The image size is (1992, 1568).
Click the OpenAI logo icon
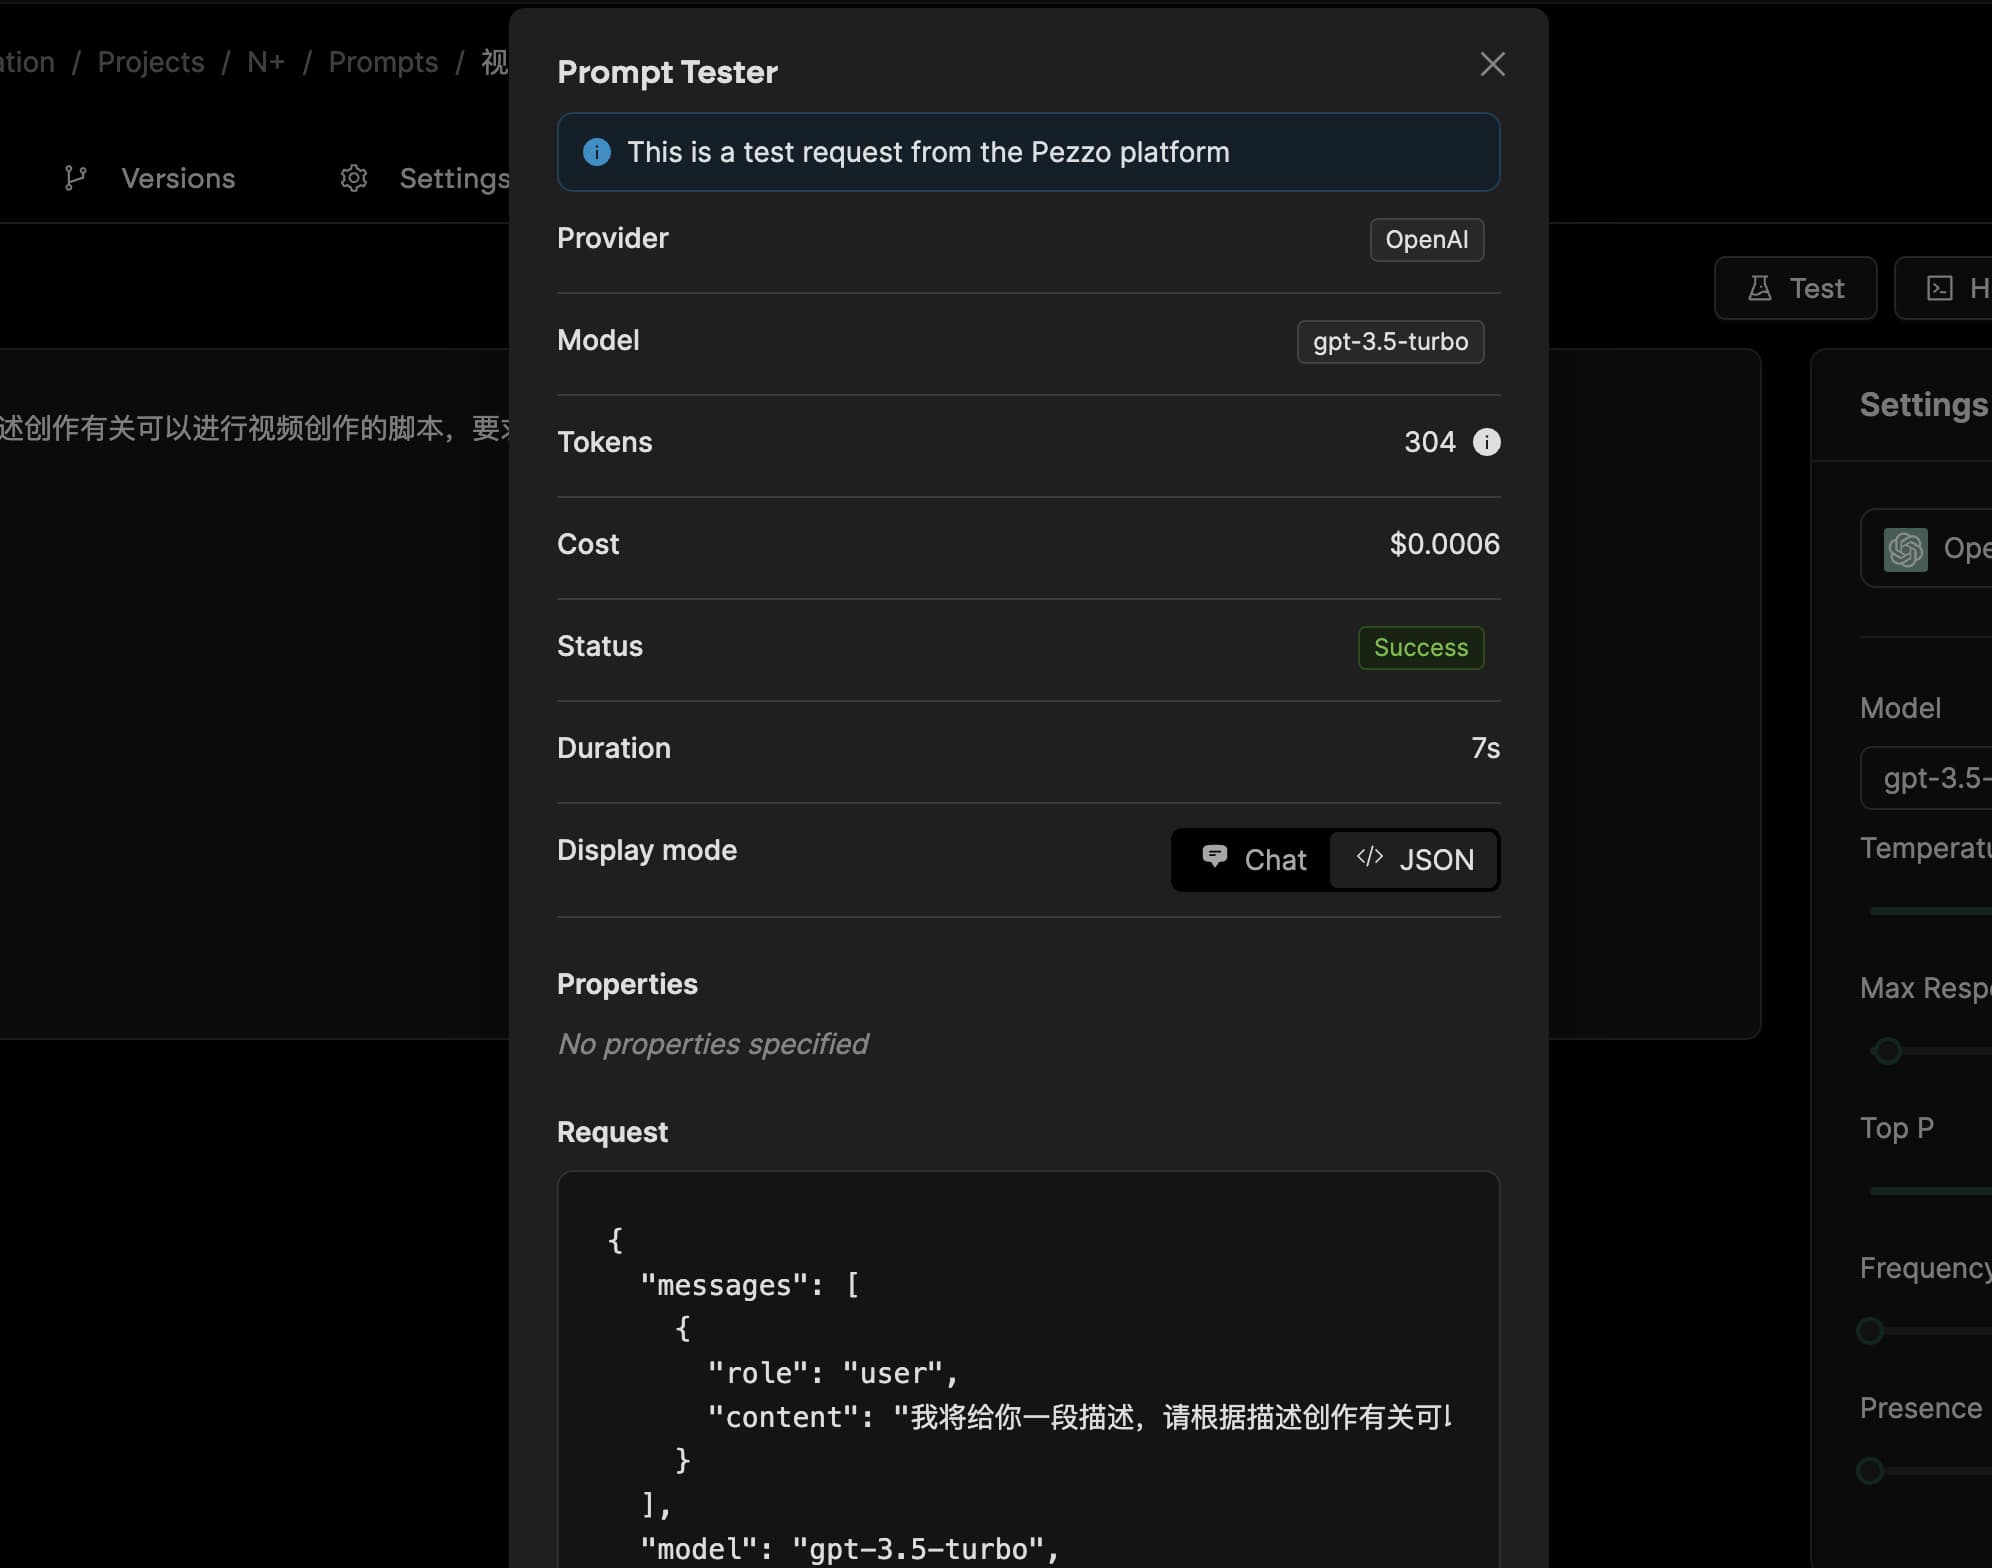1905,549
